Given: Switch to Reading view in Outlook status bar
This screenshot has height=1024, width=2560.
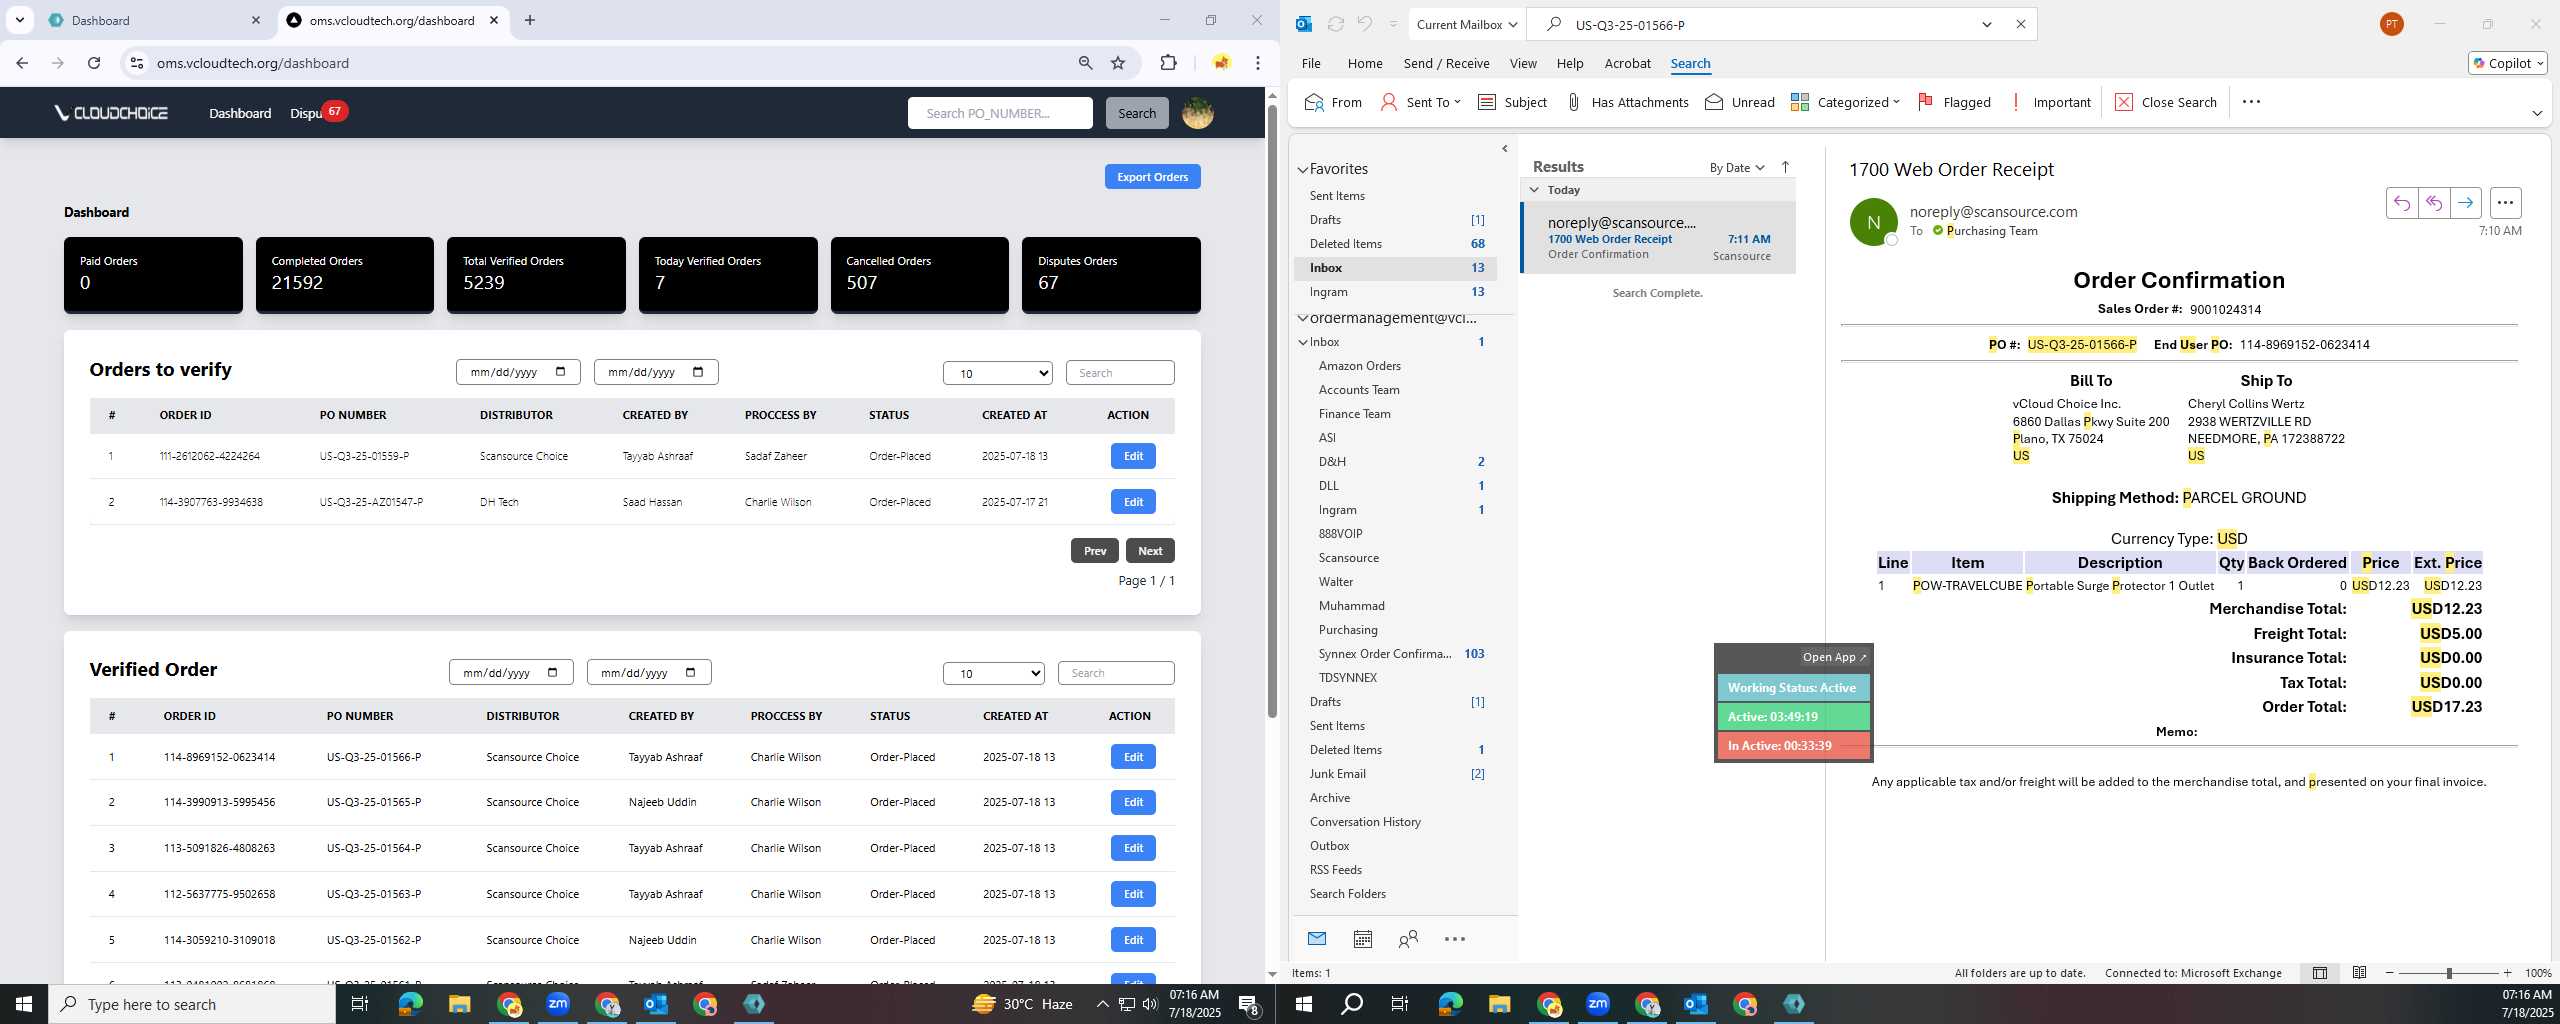Looking at the screenshot, I should (2359, 972).
